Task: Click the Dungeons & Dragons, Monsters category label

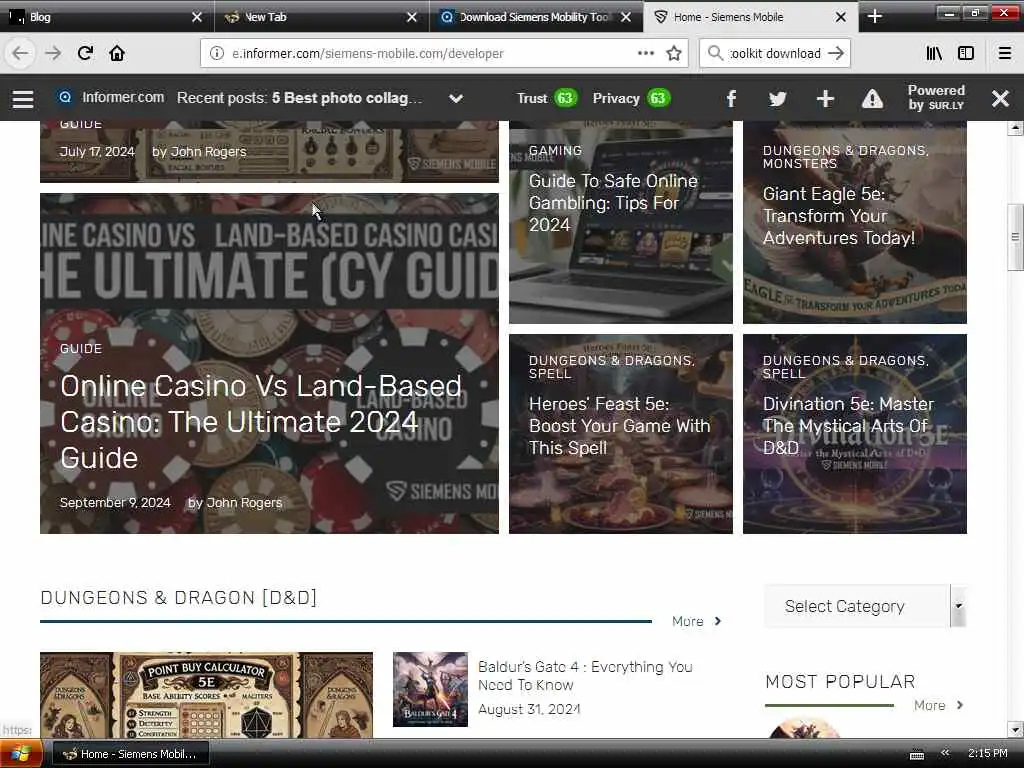Action: pos(846,157)
